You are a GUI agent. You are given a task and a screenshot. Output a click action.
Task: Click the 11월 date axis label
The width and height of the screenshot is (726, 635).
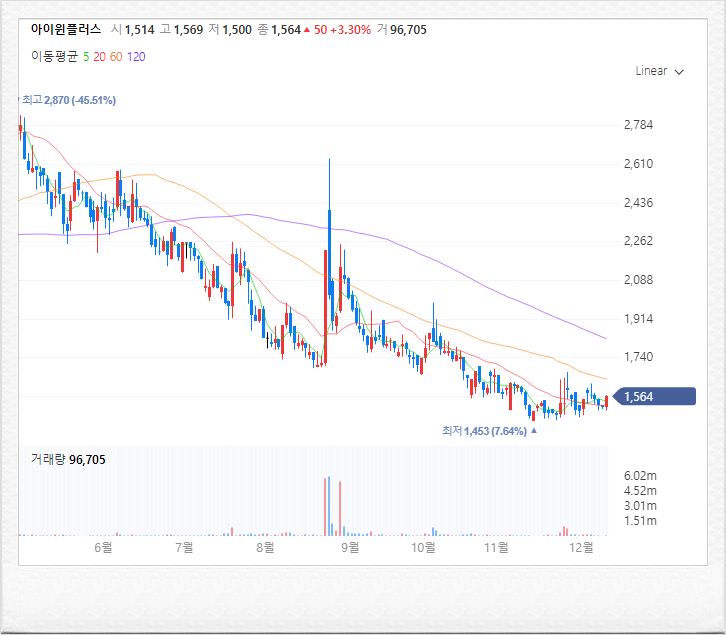coord(496,547)
